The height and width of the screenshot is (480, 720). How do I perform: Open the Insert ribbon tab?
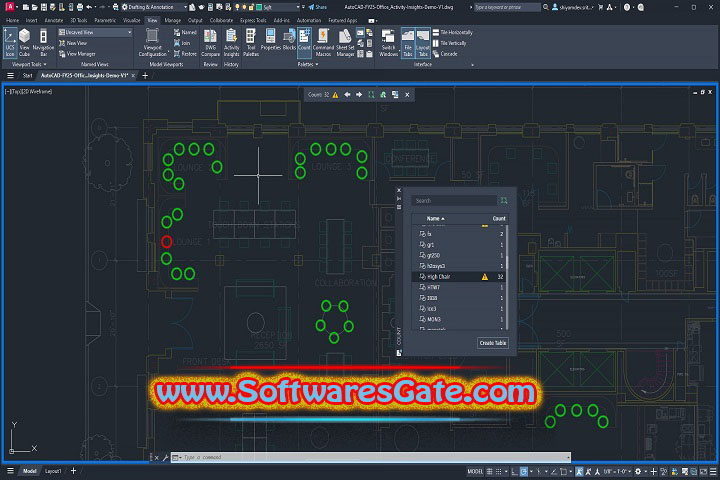click(x=32, y=20)
